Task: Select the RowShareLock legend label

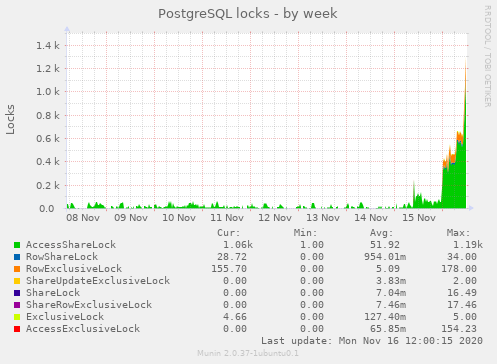Action: click(x=62, y=257)
